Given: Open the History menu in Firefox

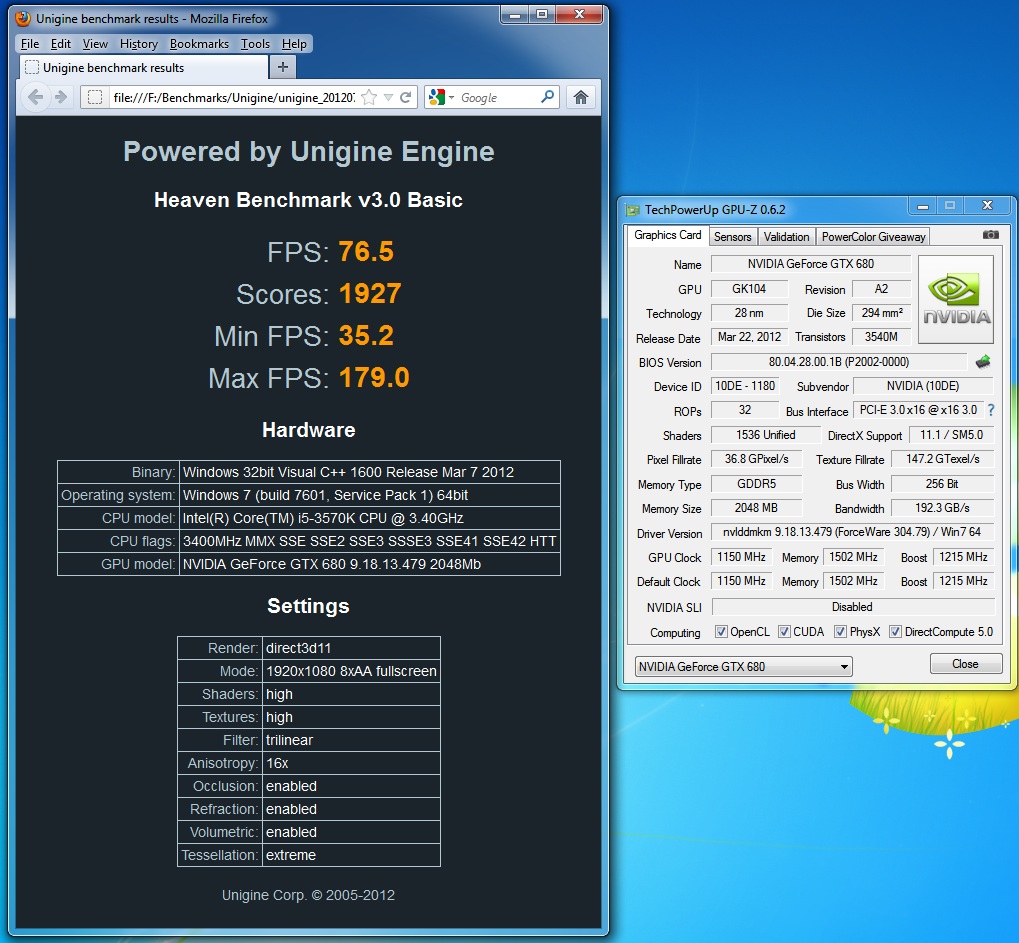Looking at the screenshot, I should click(x=138, y=44).
